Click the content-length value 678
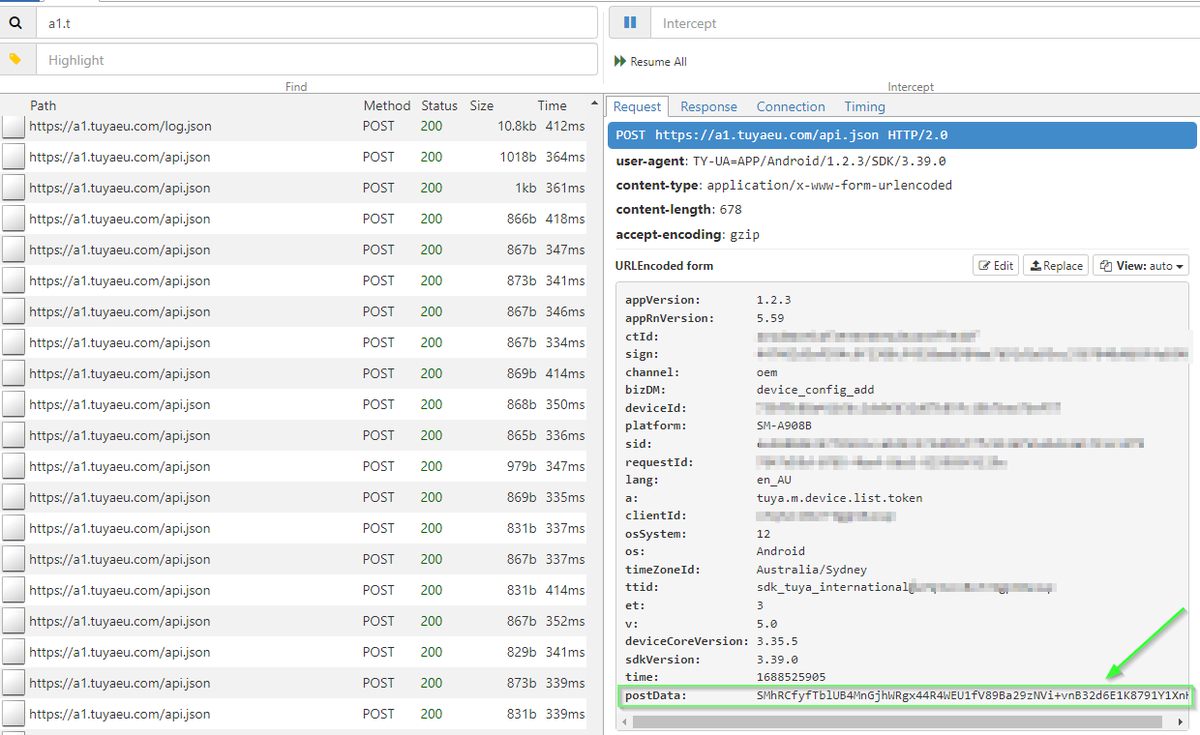The height and width of the screenshot is (735, 1200). click(731, 209)
